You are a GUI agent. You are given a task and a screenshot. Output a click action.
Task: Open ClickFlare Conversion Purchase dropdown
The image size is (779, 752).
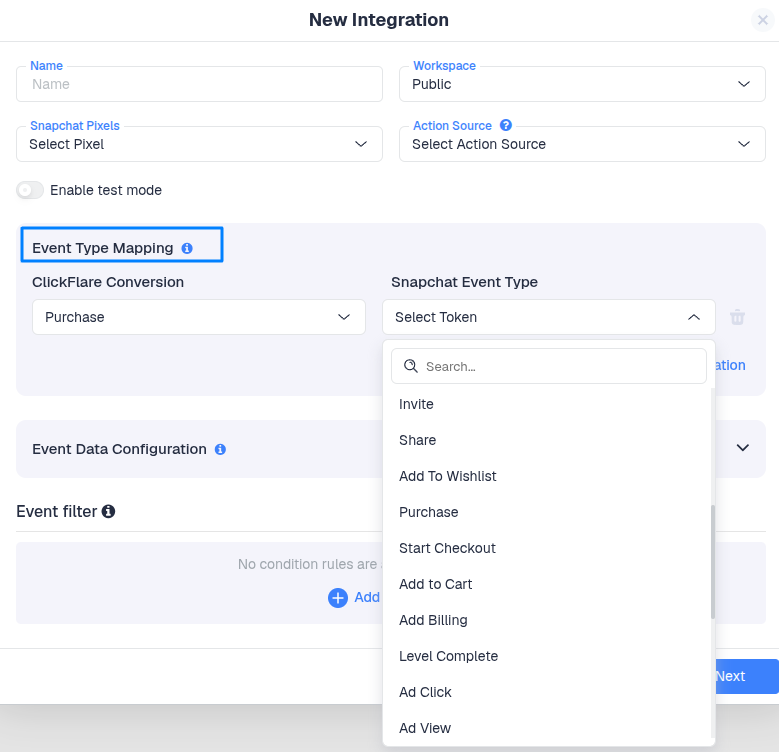point(199,317)
